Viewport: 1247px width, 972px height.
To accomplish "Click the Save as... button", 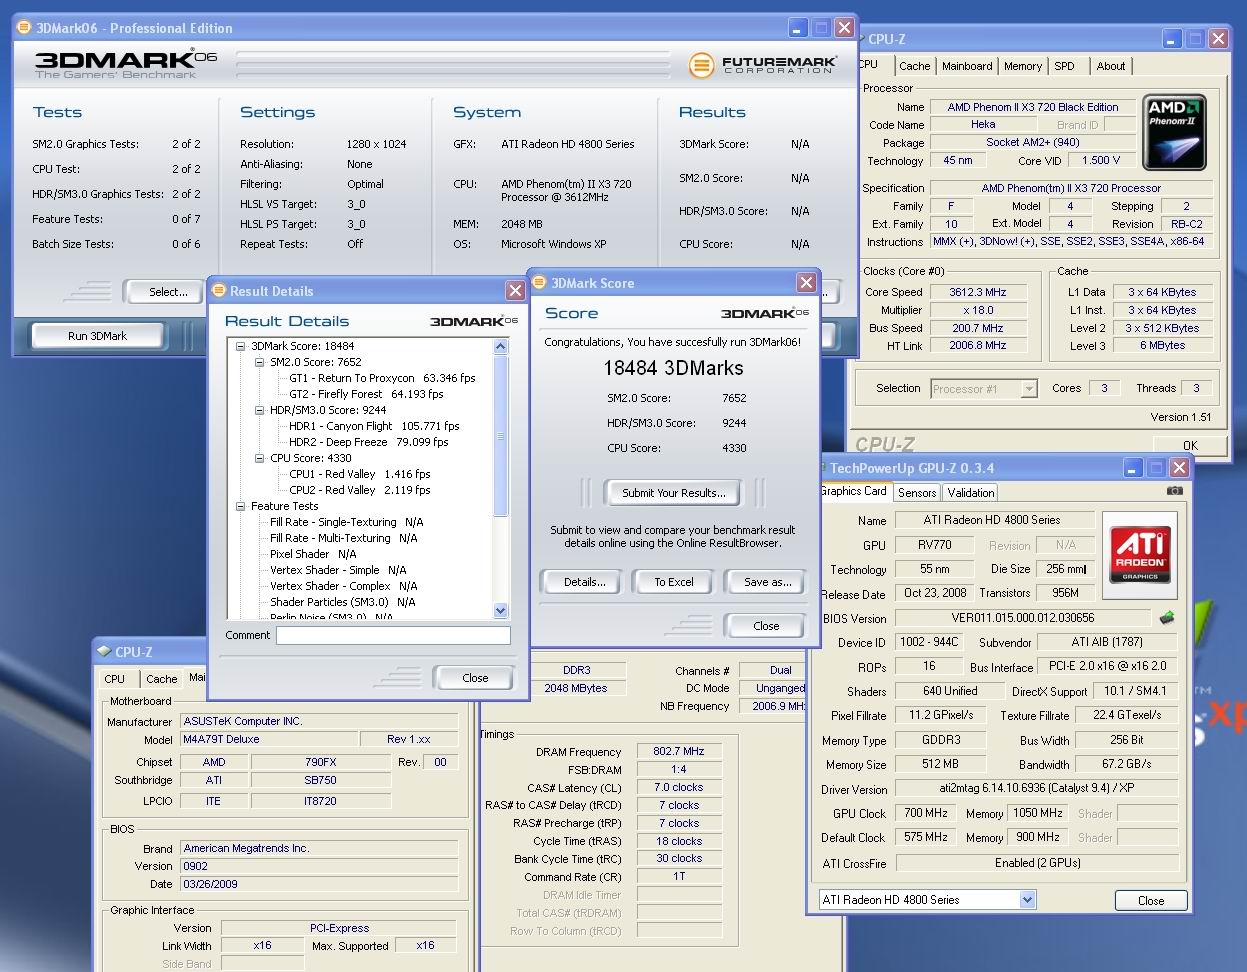I will tap(767, 582).
